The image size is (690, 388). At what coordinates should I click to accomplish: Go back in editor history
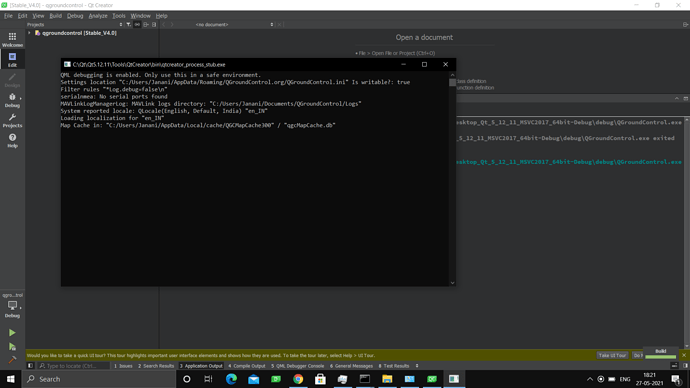(x=164, y=25)
